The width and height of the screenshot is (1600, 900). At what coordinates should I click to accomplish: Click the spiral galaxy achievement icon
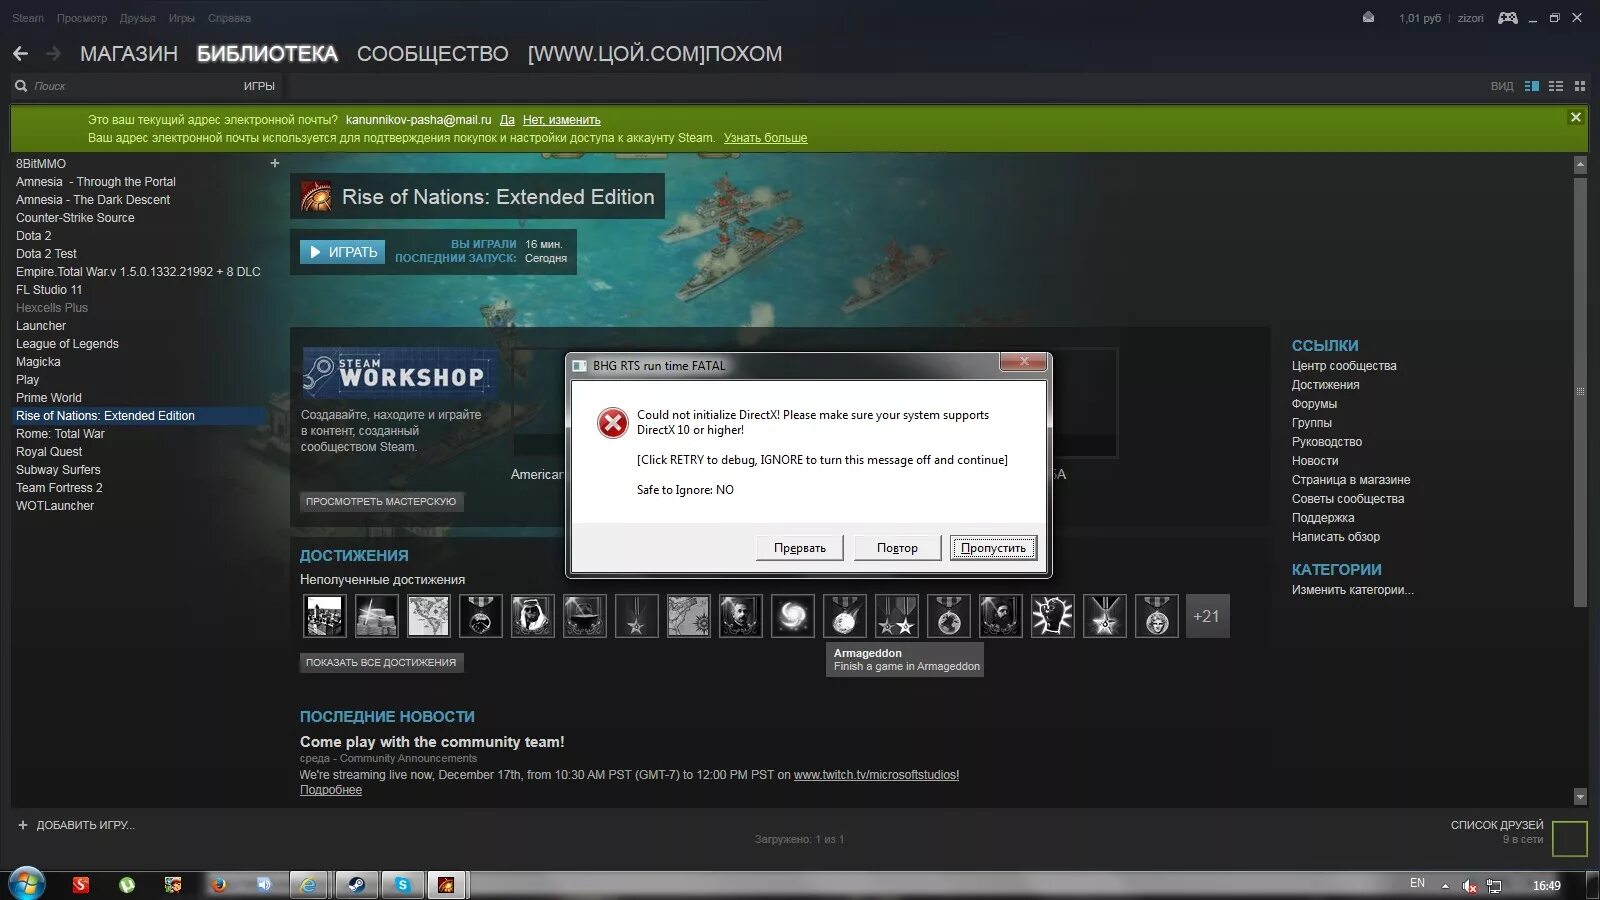[x=793, y=616]
